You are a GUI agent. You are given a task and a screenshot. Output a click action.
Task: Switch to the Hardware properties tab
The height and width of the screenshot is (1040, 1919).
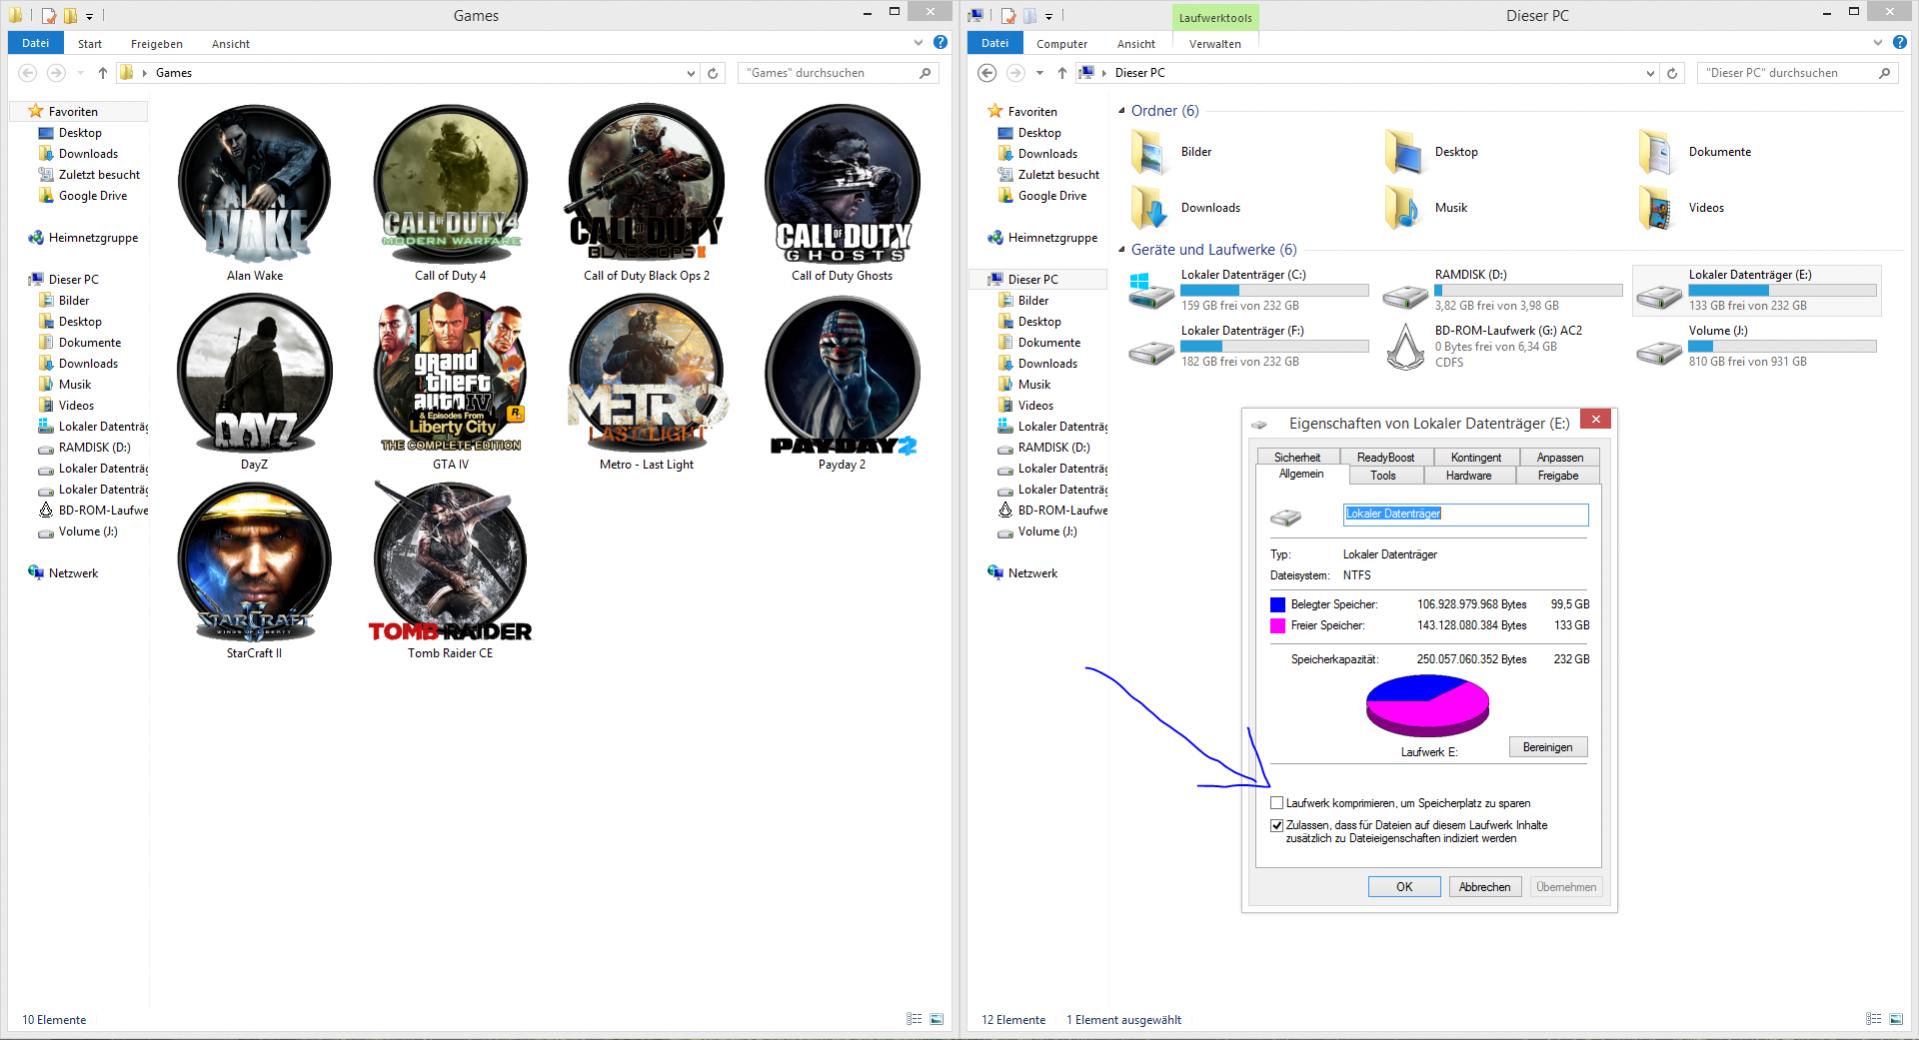(x=1468, y=476)
